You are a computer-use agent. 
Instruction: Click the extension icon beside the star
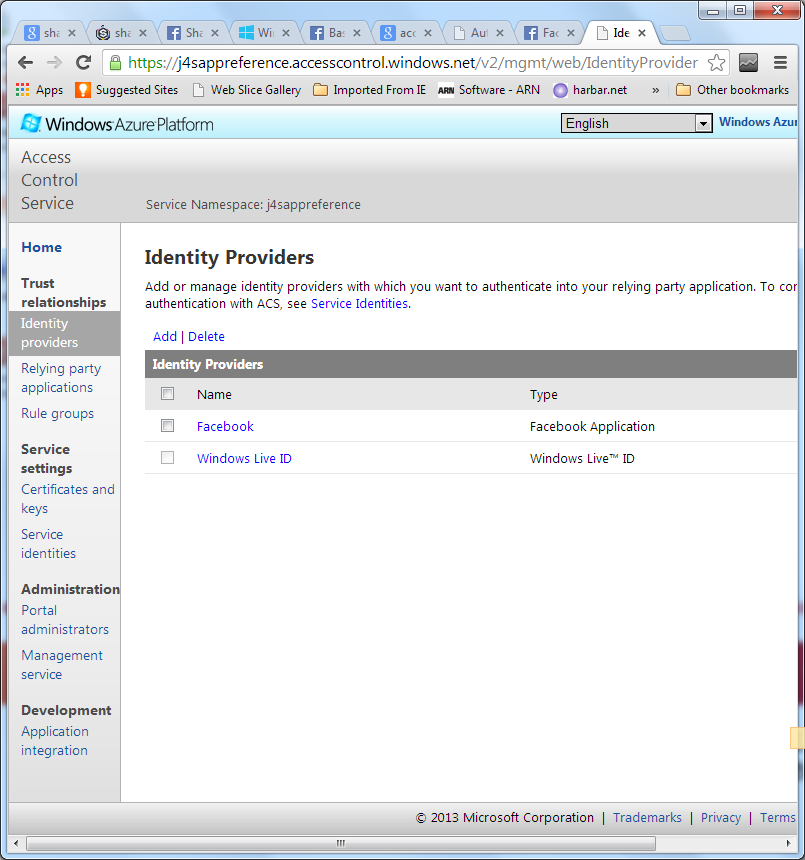click(x=748, y=63)
